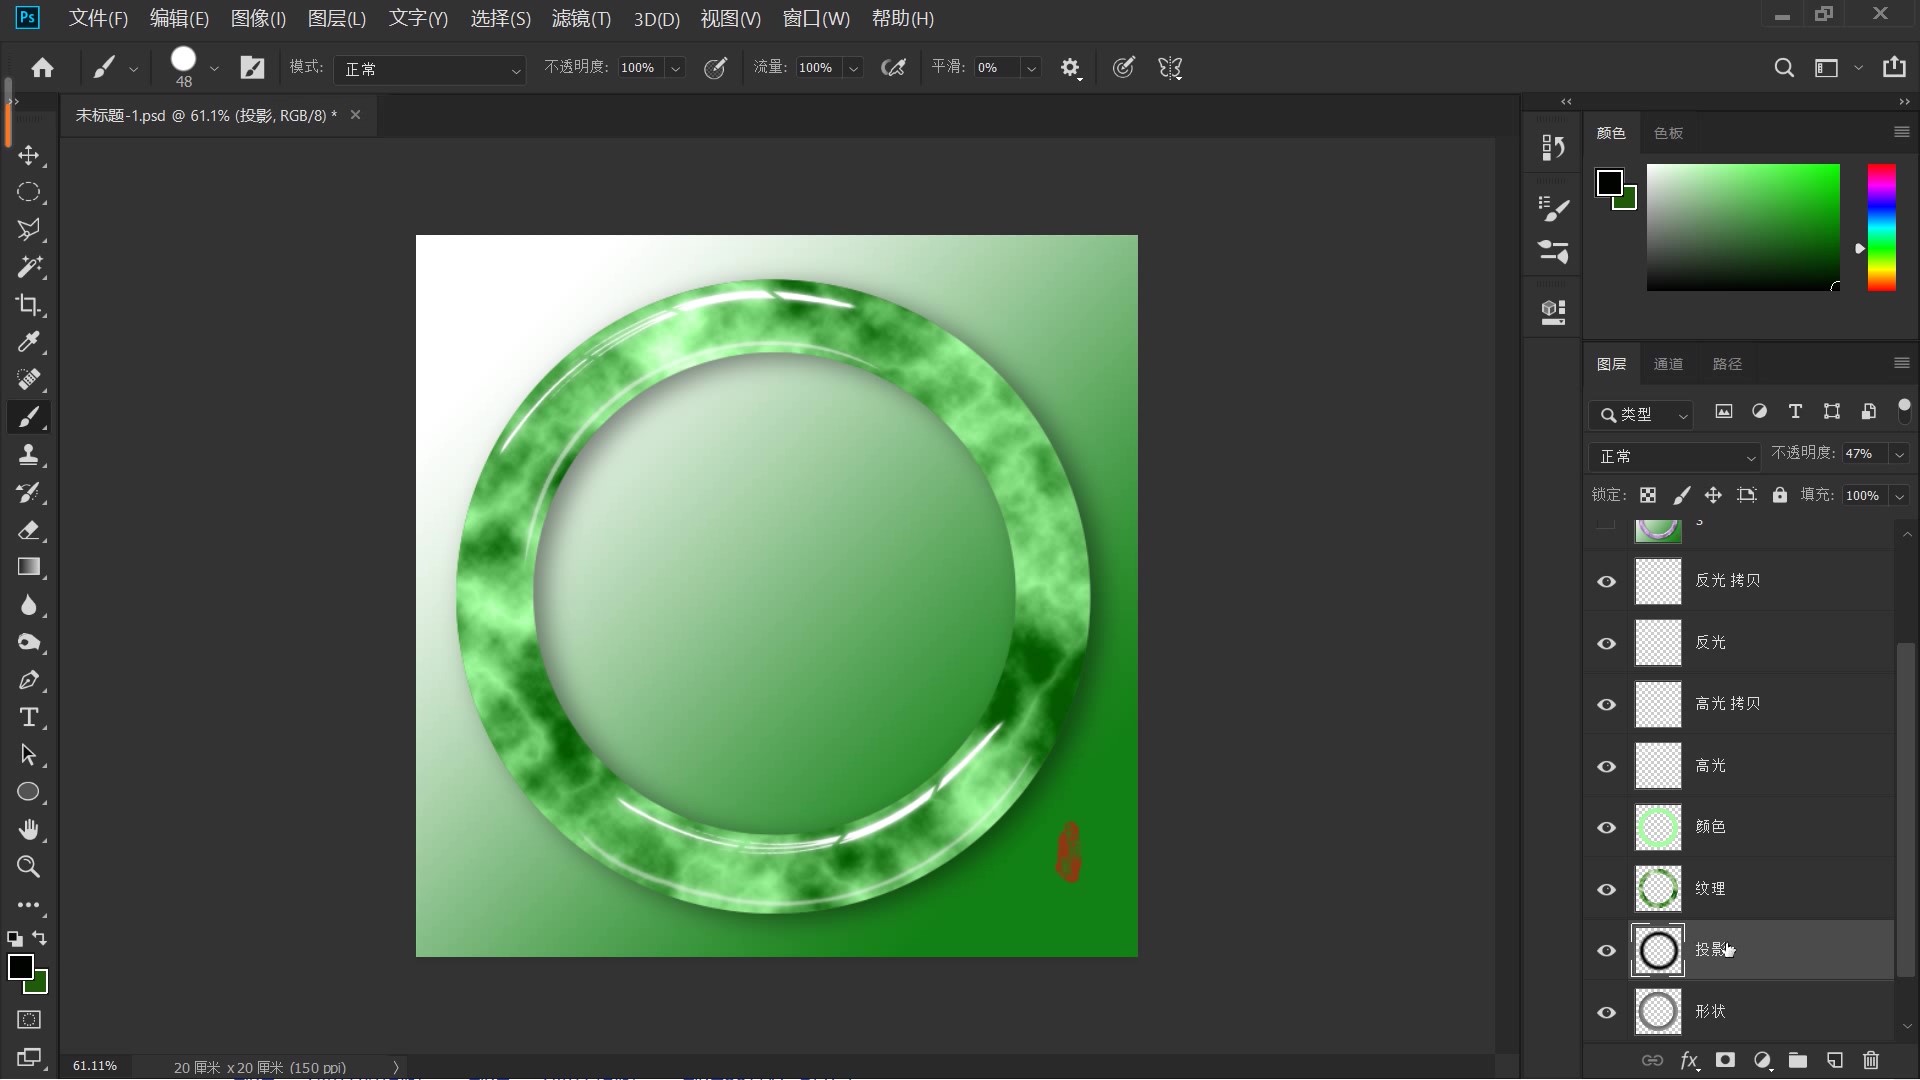Open layer filter 类型 dropdown
The width and height of the screenshot is (1920, 1080).
pyautogui.click(x=1640, y=414)
